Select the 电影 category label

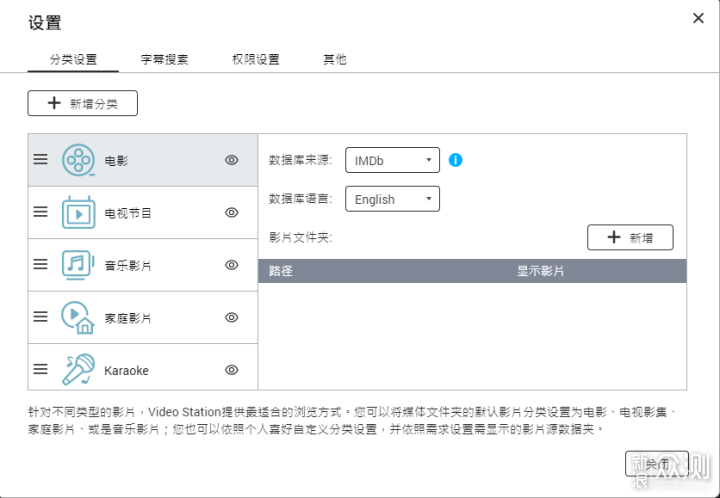click(x=117, y=161)
